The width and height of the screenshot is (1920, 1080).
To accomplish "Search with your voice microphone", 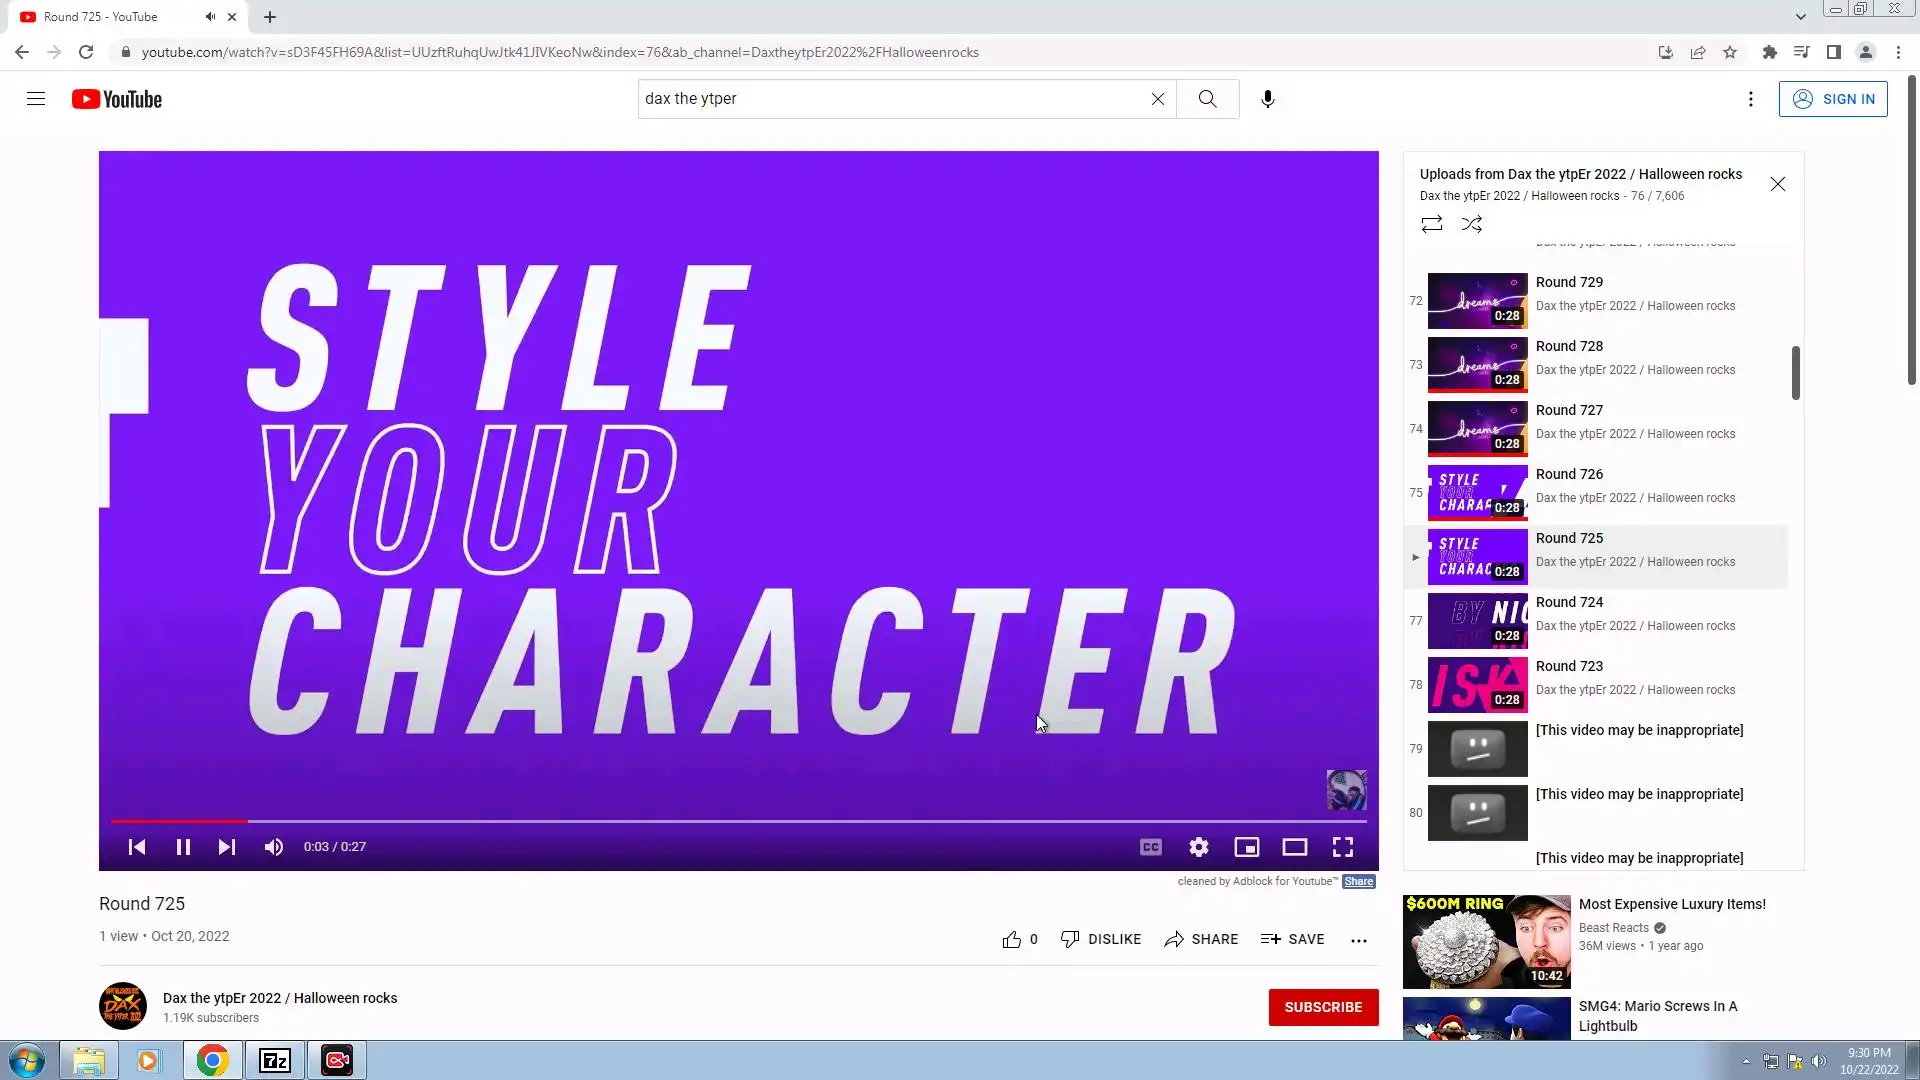I will click(1268, 99).
